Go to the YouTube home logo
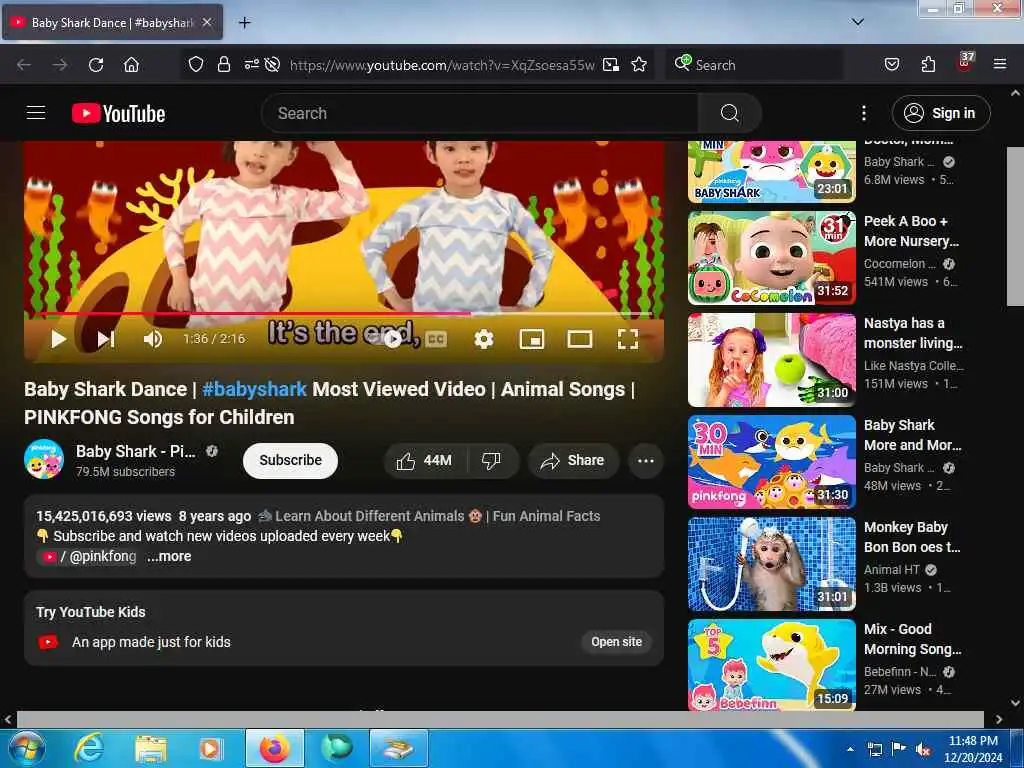Image resolution: width=1024 pixels, height=768 pixels. click(x=118, y=113)
